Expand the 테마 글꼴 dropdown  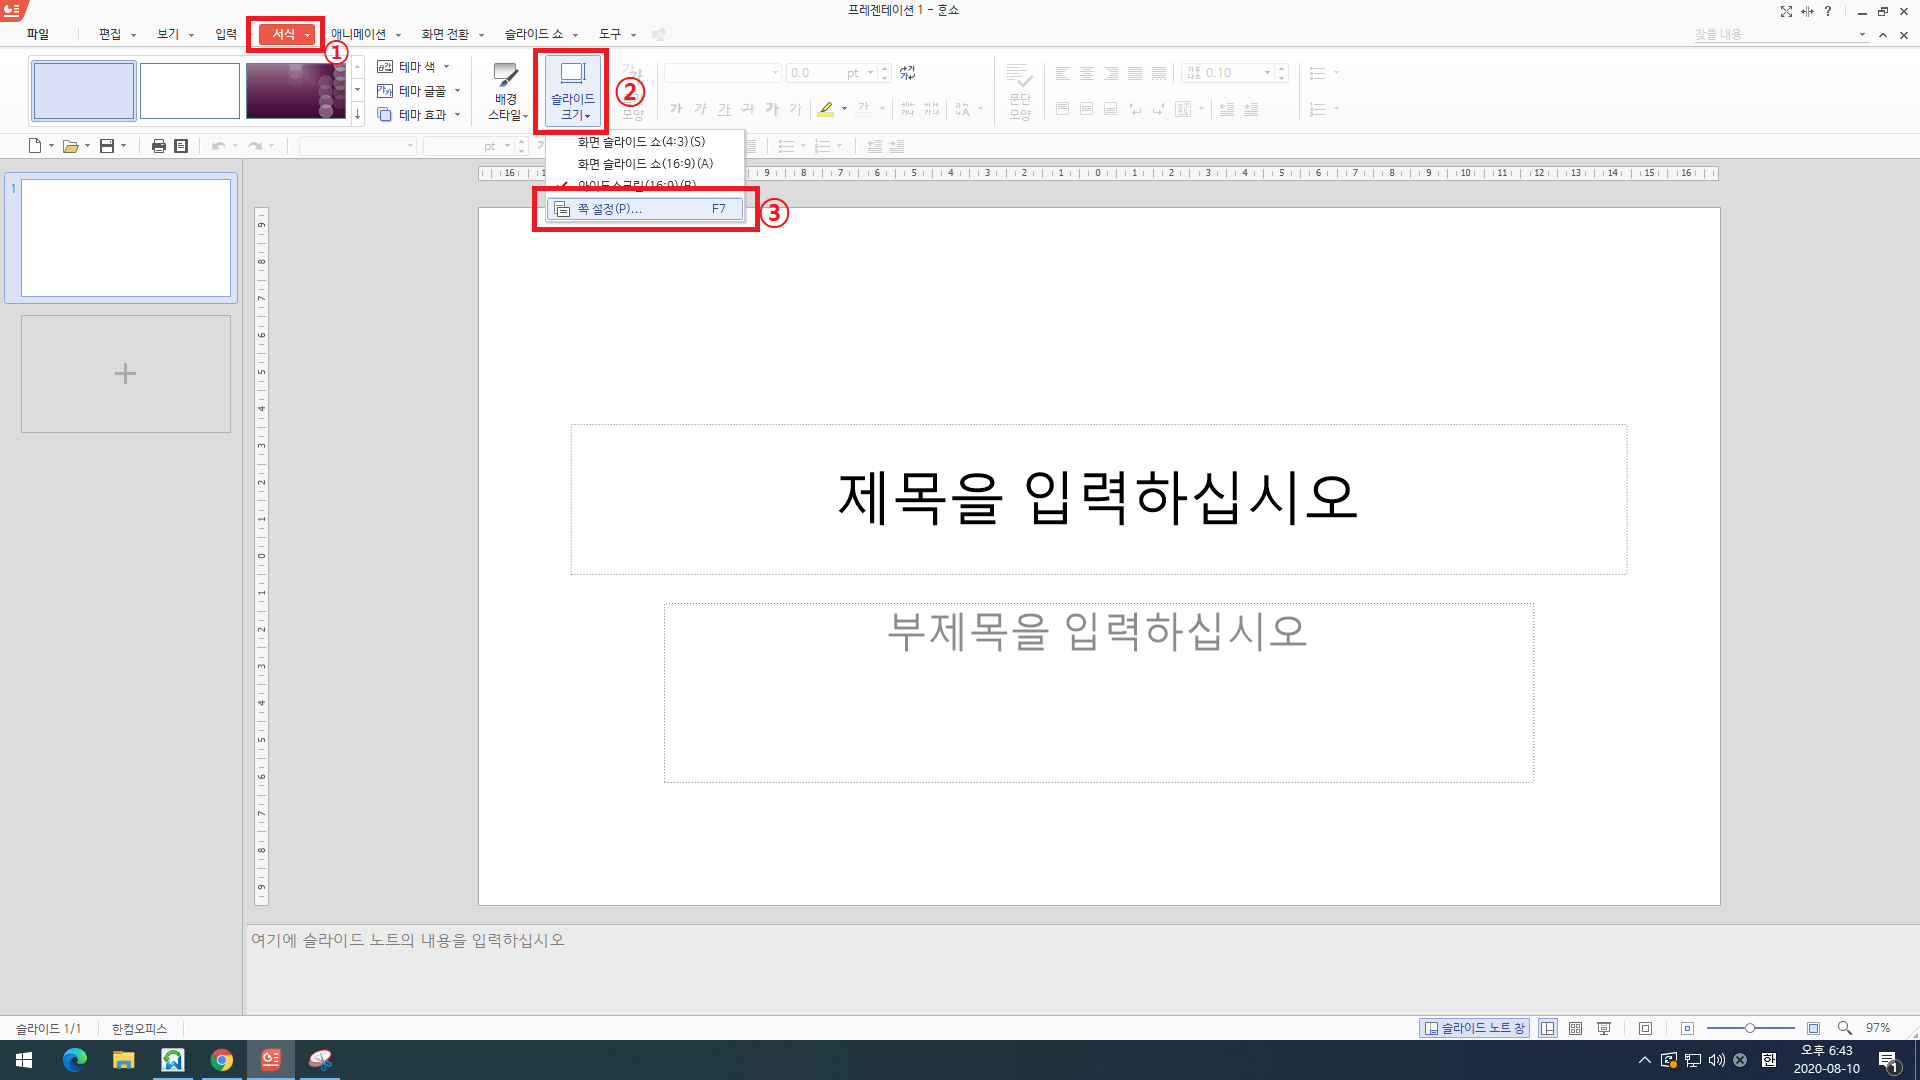457,91
